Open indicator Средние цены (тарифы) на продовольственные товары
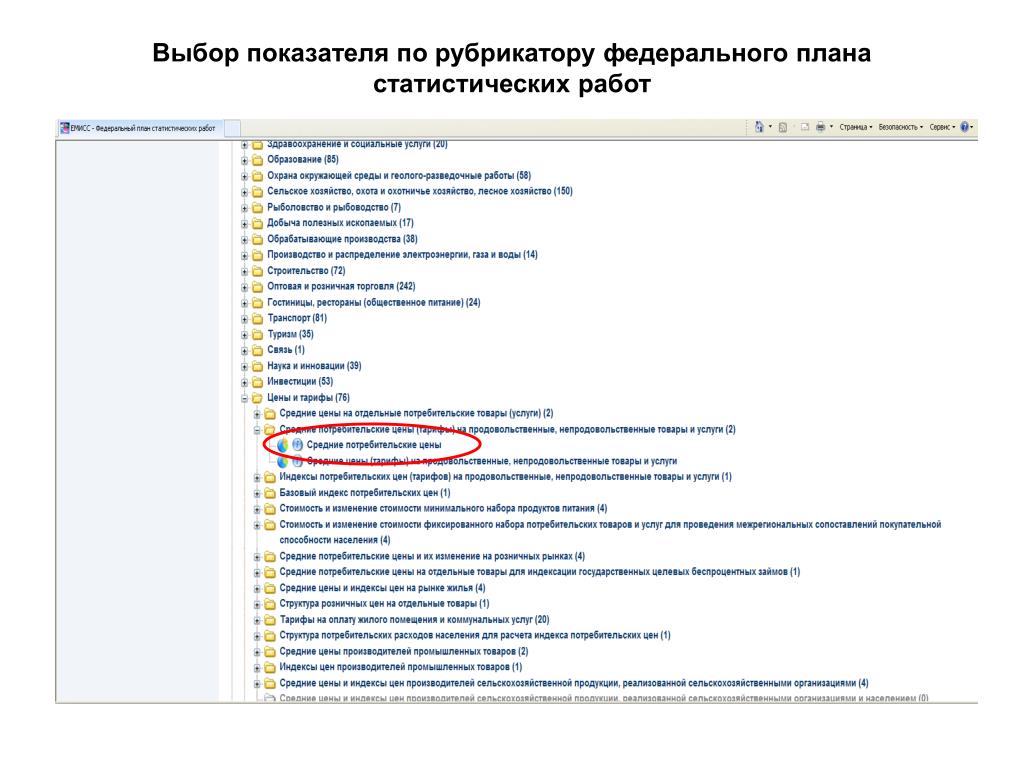This screenshot has height=768, width=1024. [492, 461]
